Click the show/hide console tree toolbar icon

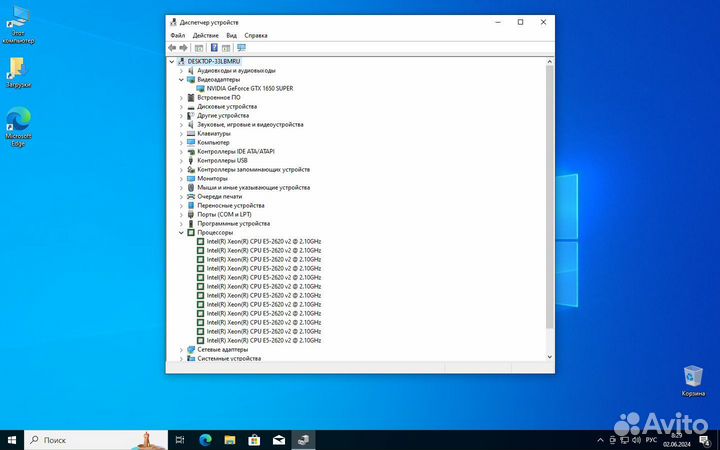click(199, 48)
